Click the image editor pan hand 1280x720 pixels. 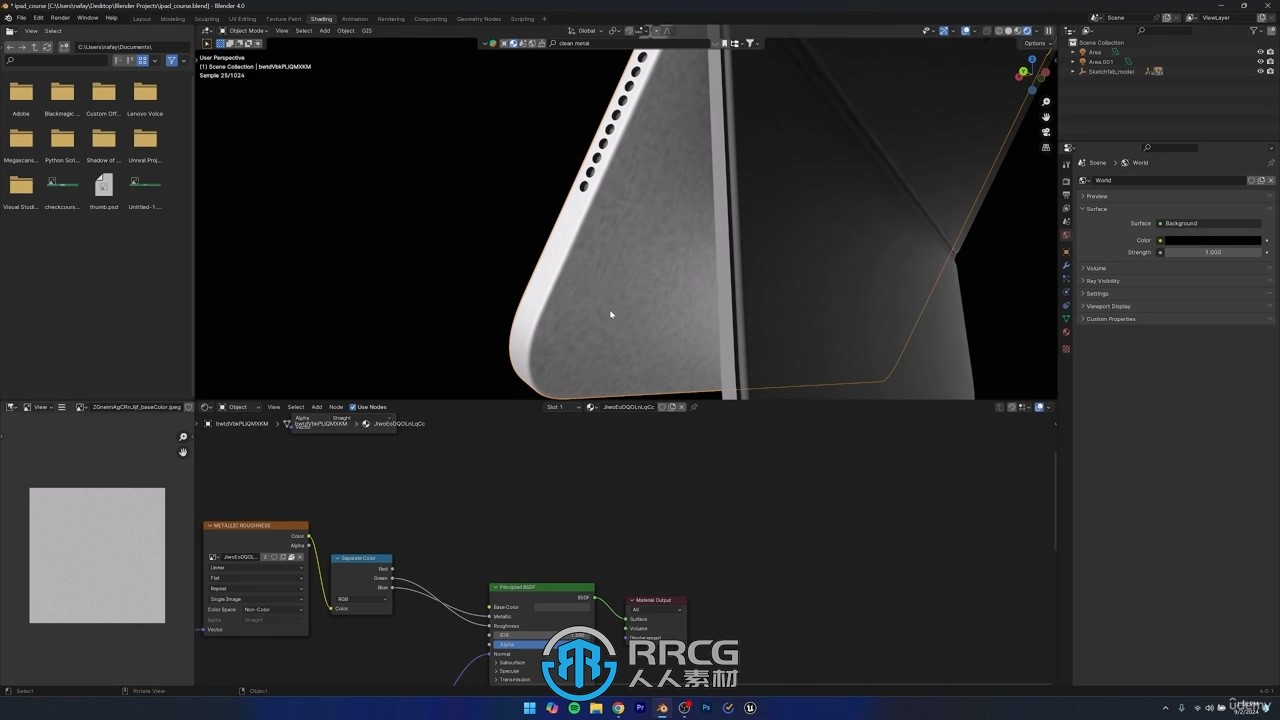point(183,452)
